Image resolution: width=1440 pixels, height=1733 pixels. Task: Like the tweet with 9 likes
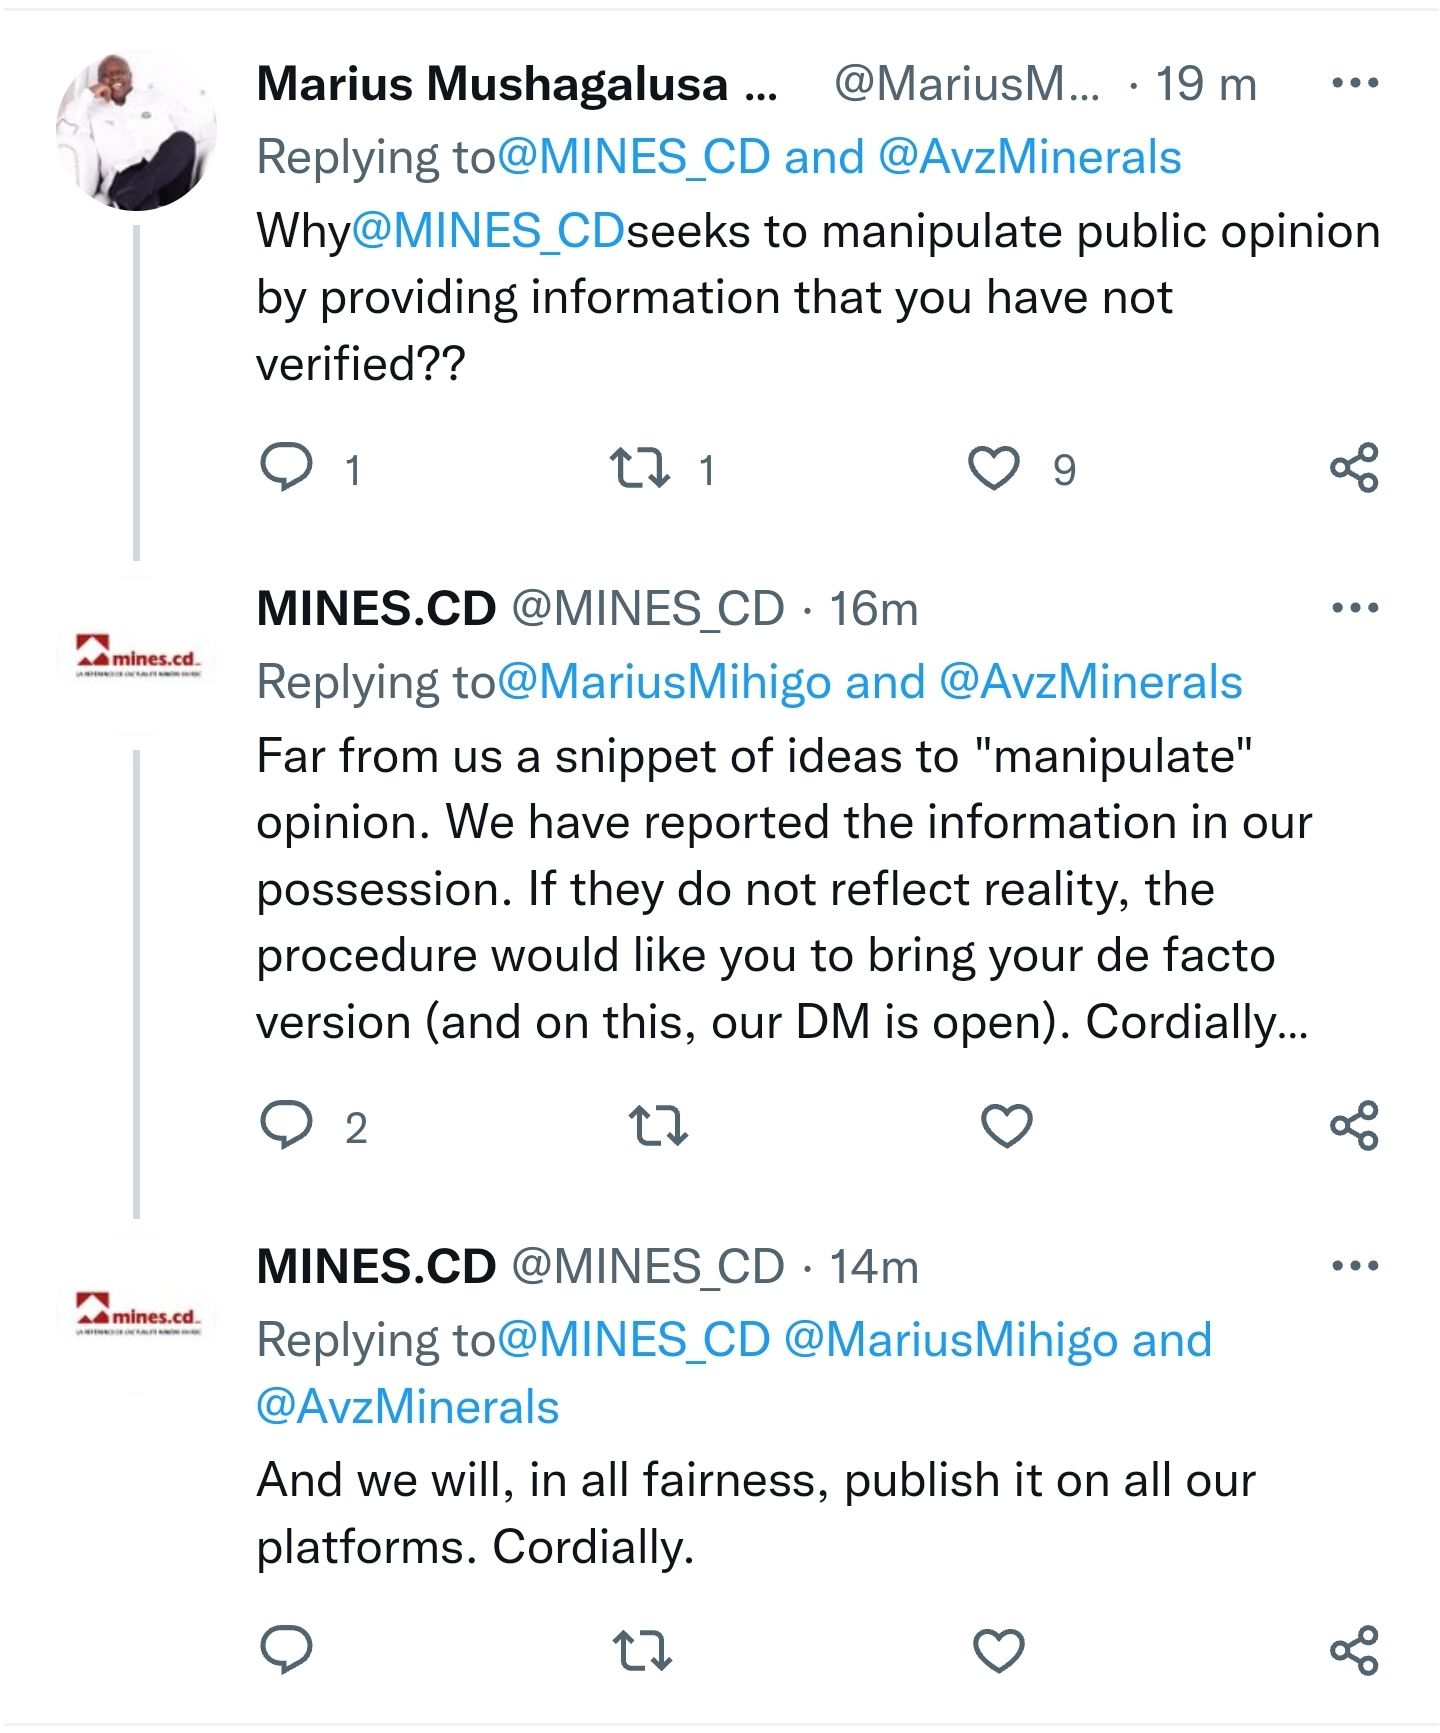[994, 468]
